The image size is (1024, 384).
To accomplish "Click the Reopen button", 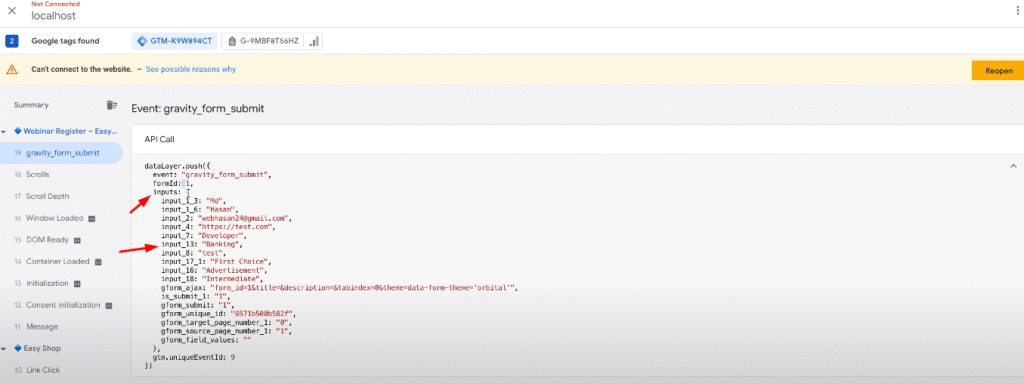I will tap(999, 71).
